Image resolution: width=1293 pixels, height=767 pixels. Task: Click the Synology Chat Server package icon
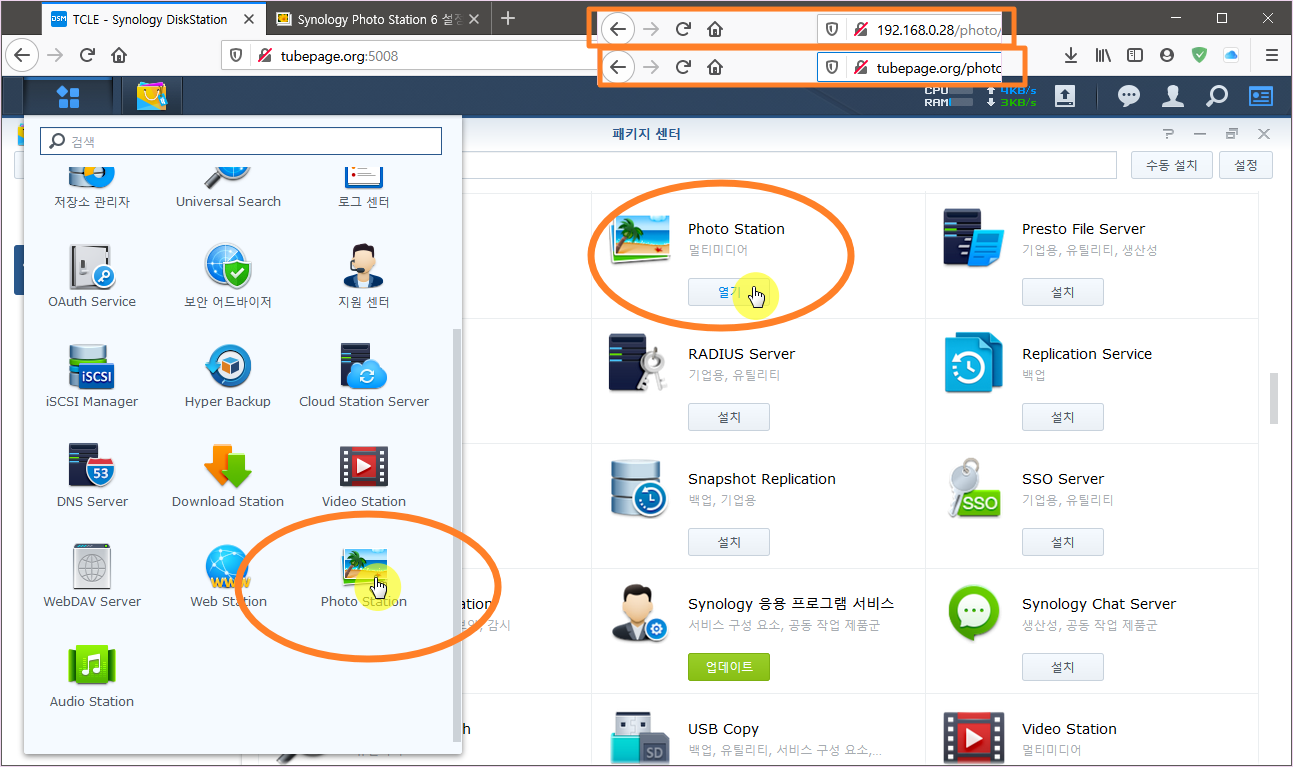972,612
